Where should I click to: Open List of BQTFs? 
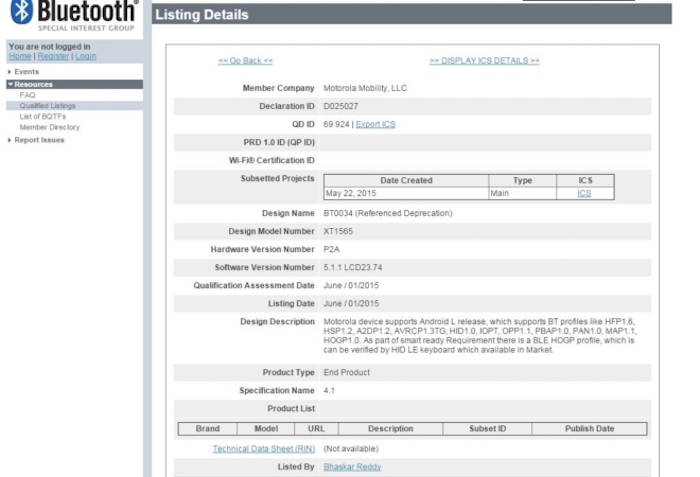[x=42, y=116]
